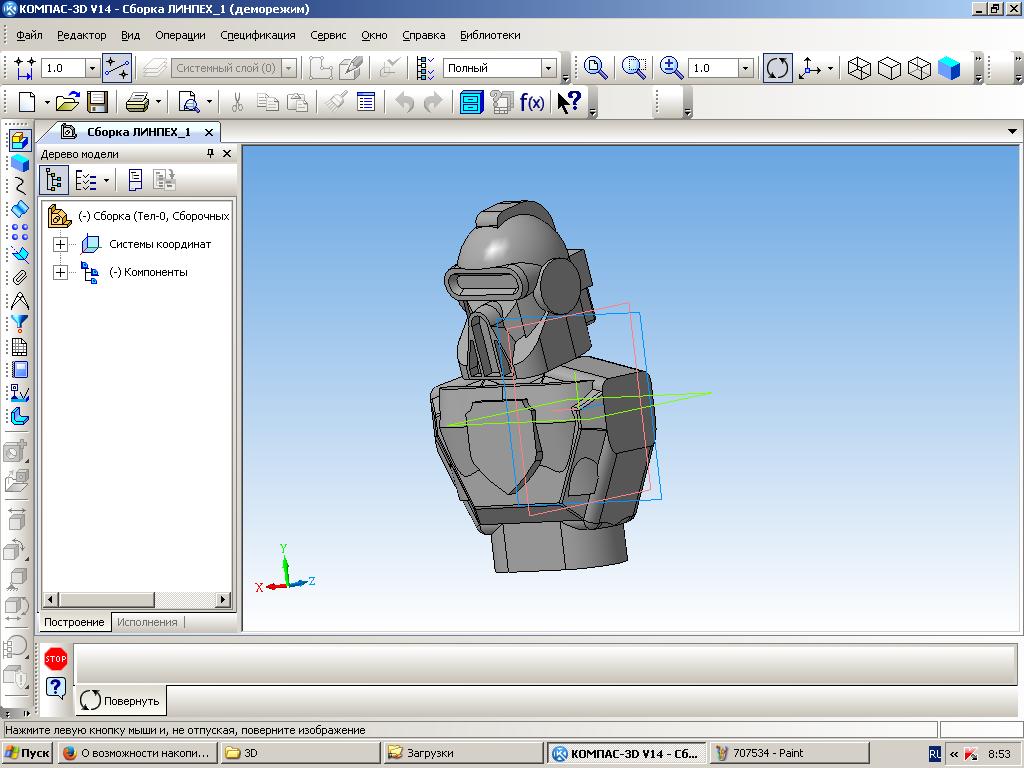
Task: Open the Print document icon
Action: (137, 103)
